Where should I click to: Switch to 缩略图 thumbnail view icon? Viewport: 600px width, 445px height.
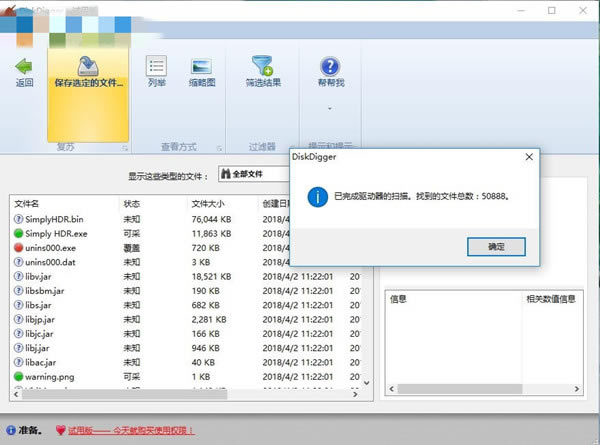[x=202, y=66]
